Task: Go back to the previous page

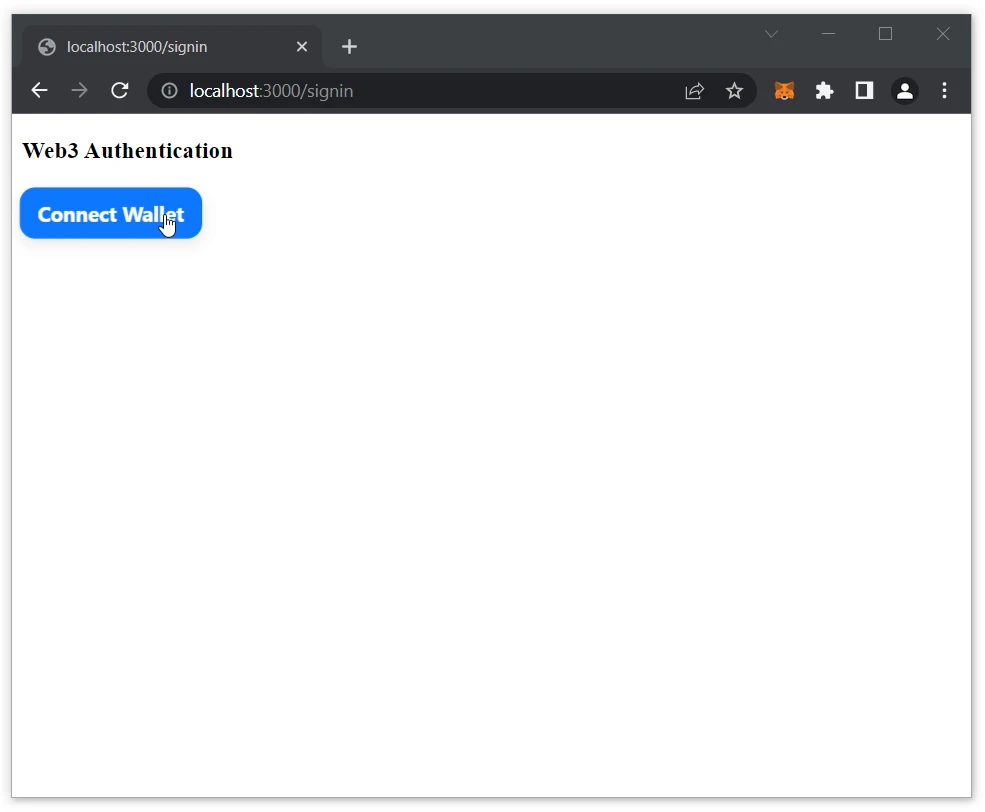Action: (x=40, y=91)
